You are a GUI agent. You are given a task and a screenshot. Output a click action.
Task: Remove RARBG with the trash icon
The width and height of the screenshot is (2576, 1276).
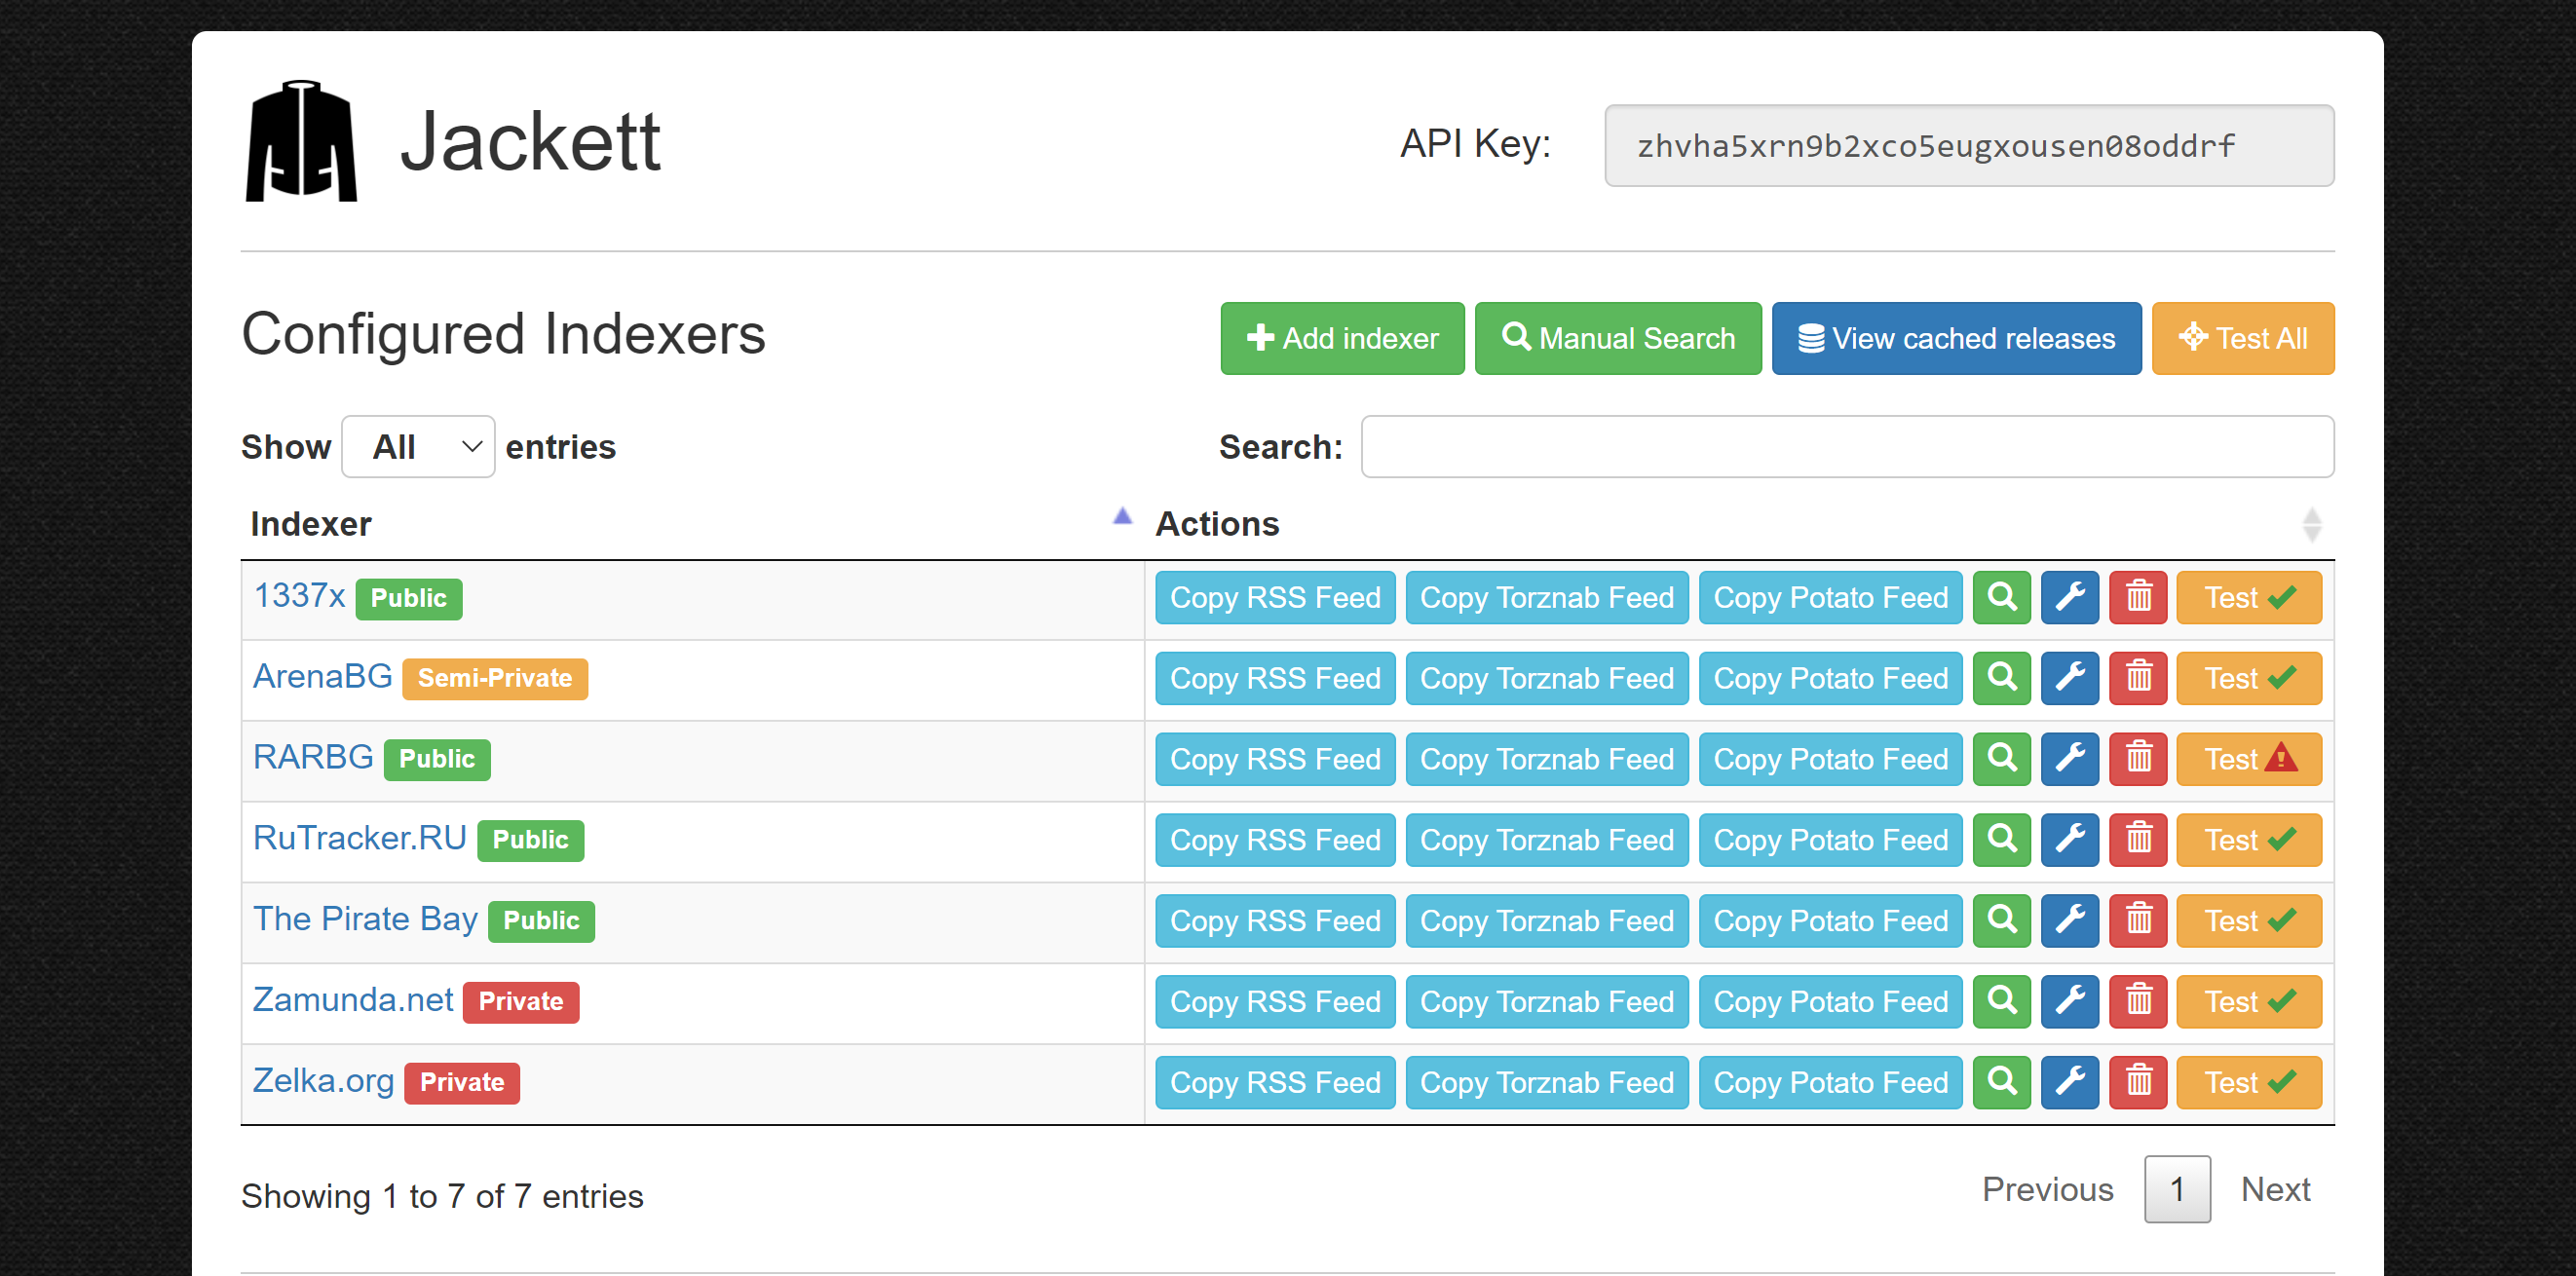coord(2138,759)
